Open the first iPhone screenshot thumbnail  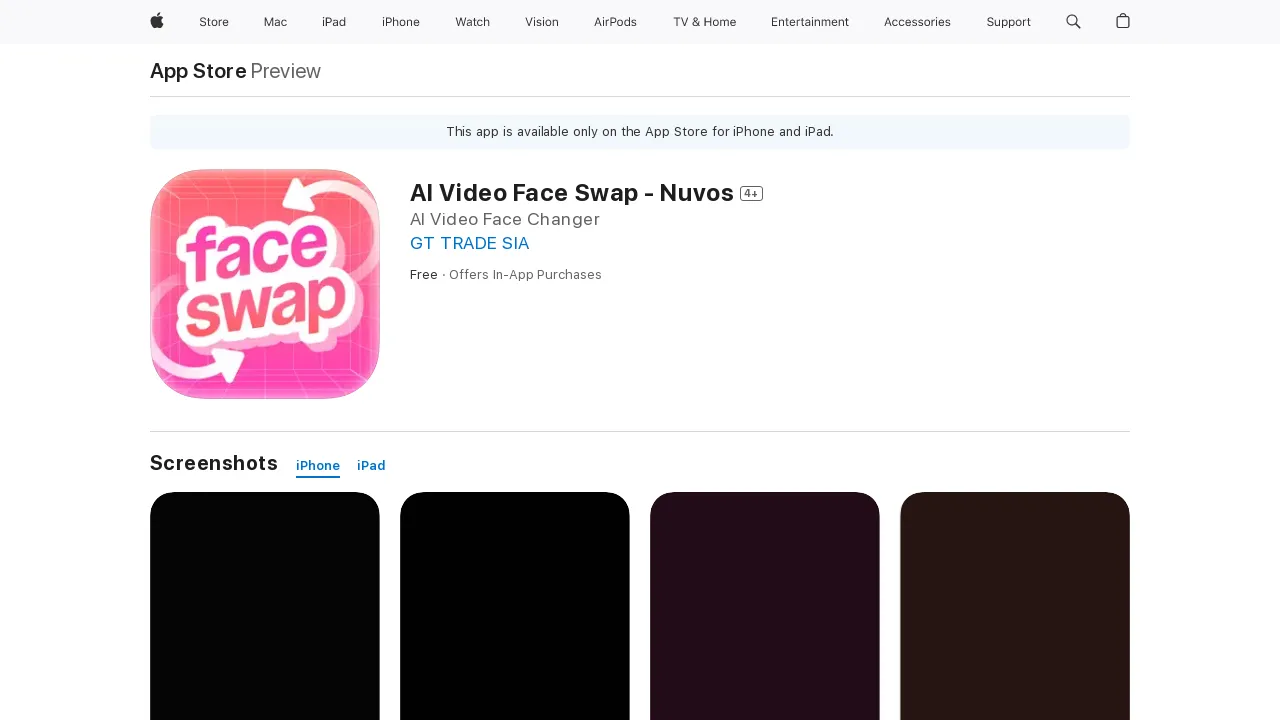[265, 606]
